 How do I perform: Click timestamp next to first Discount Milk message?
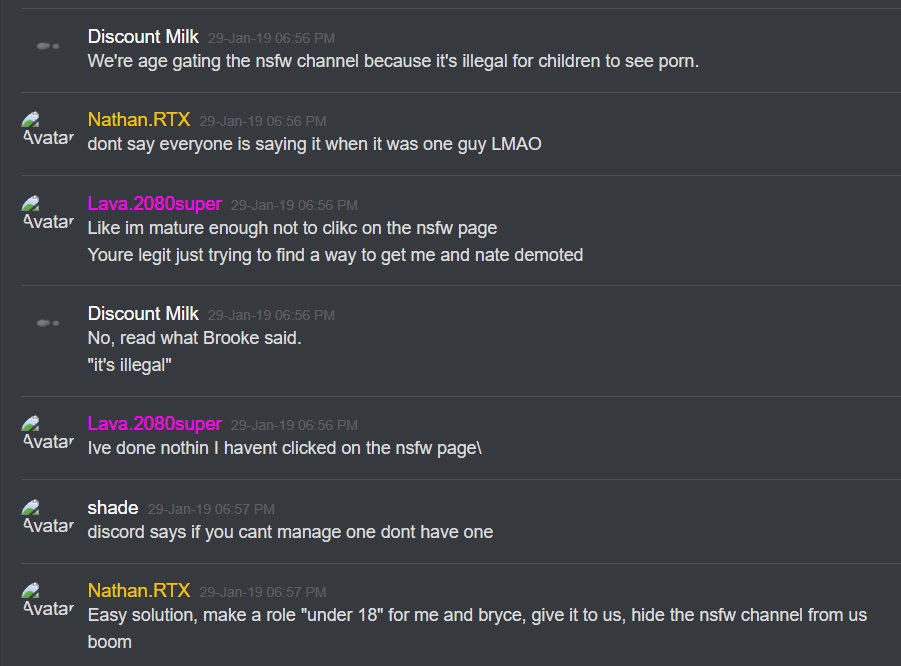(271, 38)
